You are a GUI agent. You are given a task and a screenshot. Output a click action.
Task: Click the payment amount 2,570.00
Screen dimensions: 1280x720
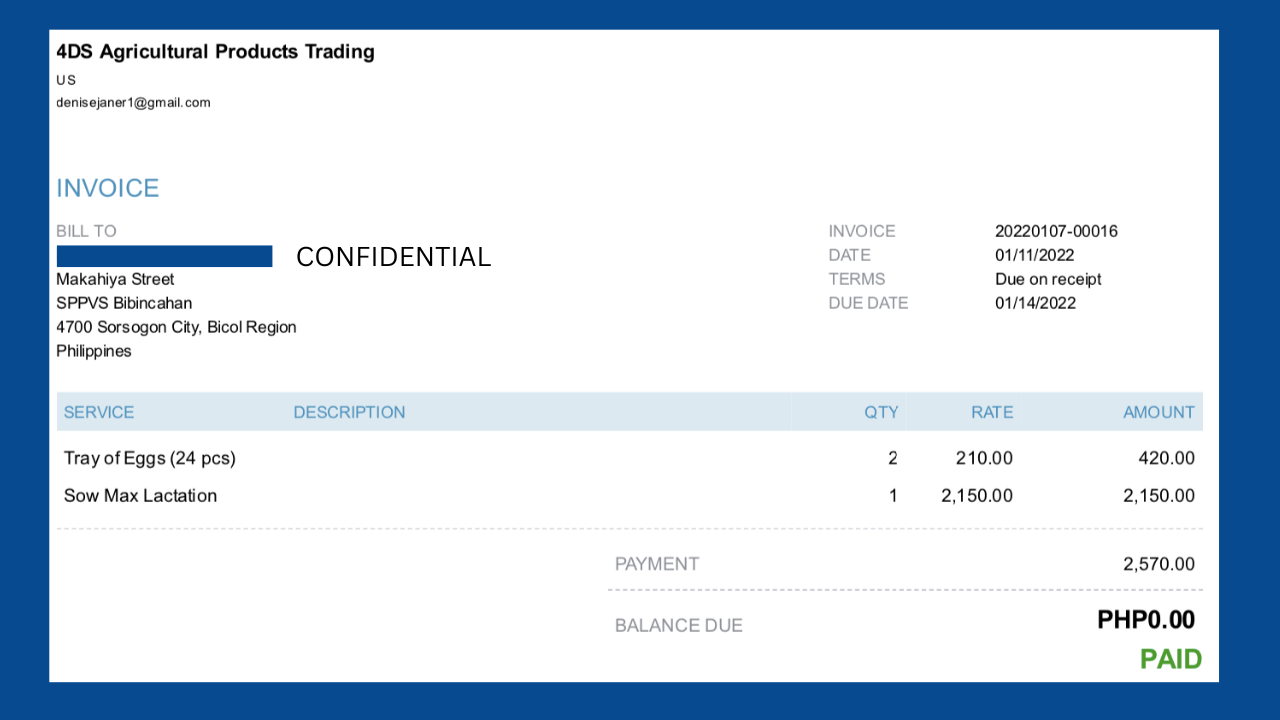click(1158, 564)
